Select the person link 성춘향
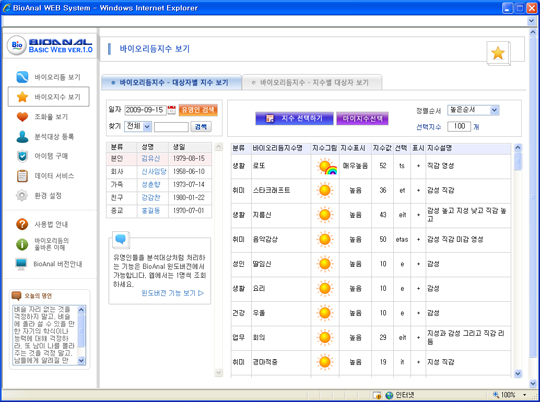The width and height of the screenshot is (540, 402). pyautogui.click(x=151, y=185)
